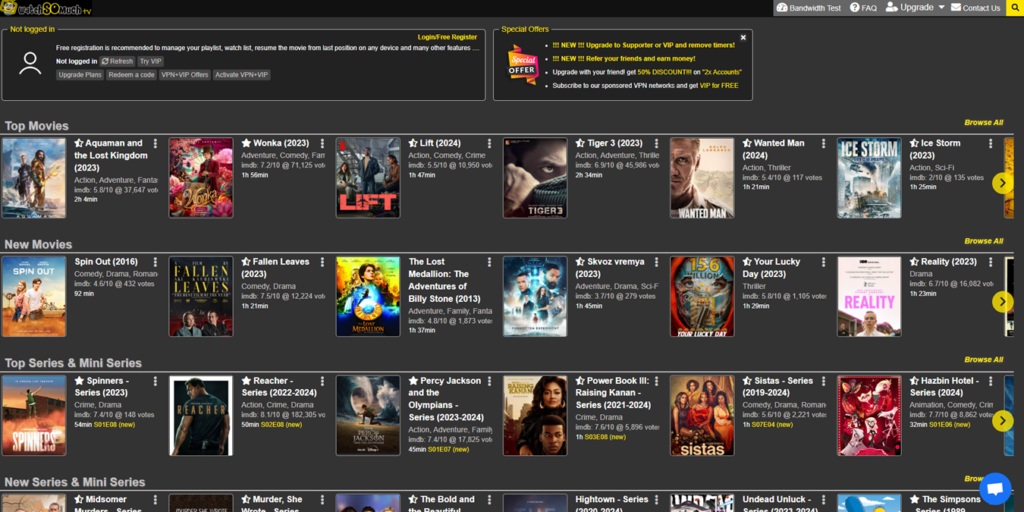Open three-dot menu for Spin Out (2016)
This screenshot has width=1024, height=512.
[x=155, y=263]
